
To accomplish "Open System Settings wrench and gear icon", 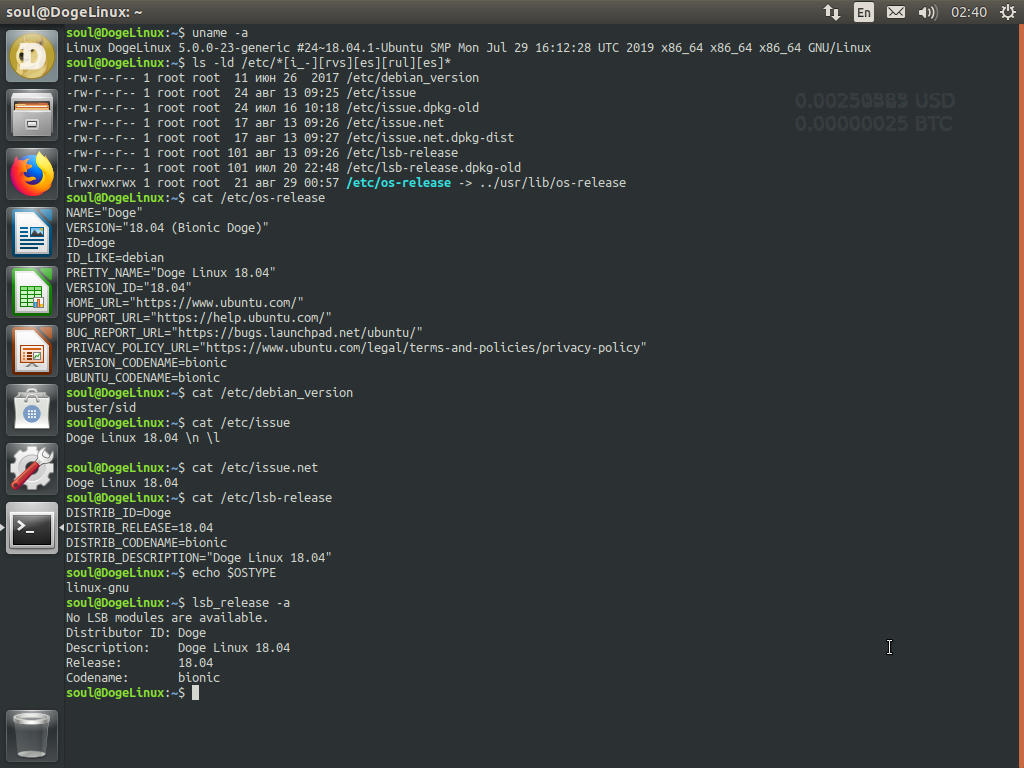I will tap(31, 469).
